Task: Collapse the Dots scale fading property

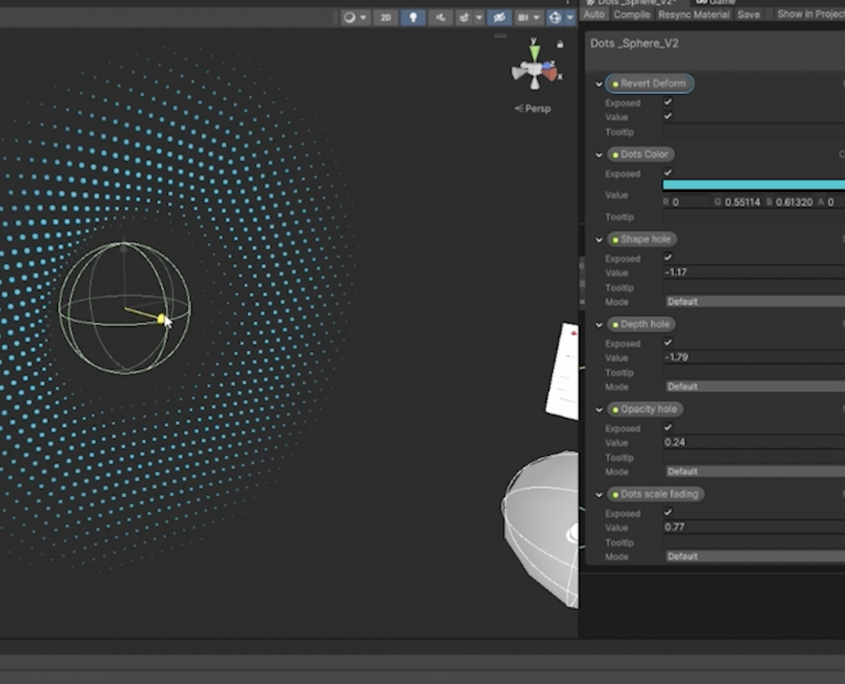Action: [x=600, y=495]
